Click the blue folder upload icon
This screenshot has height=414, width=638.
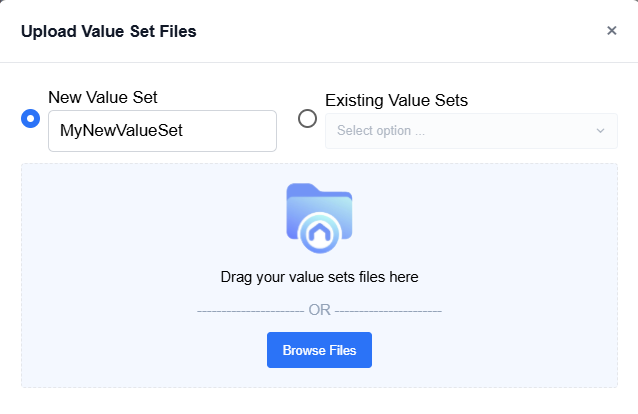click(x=319, y=218)
